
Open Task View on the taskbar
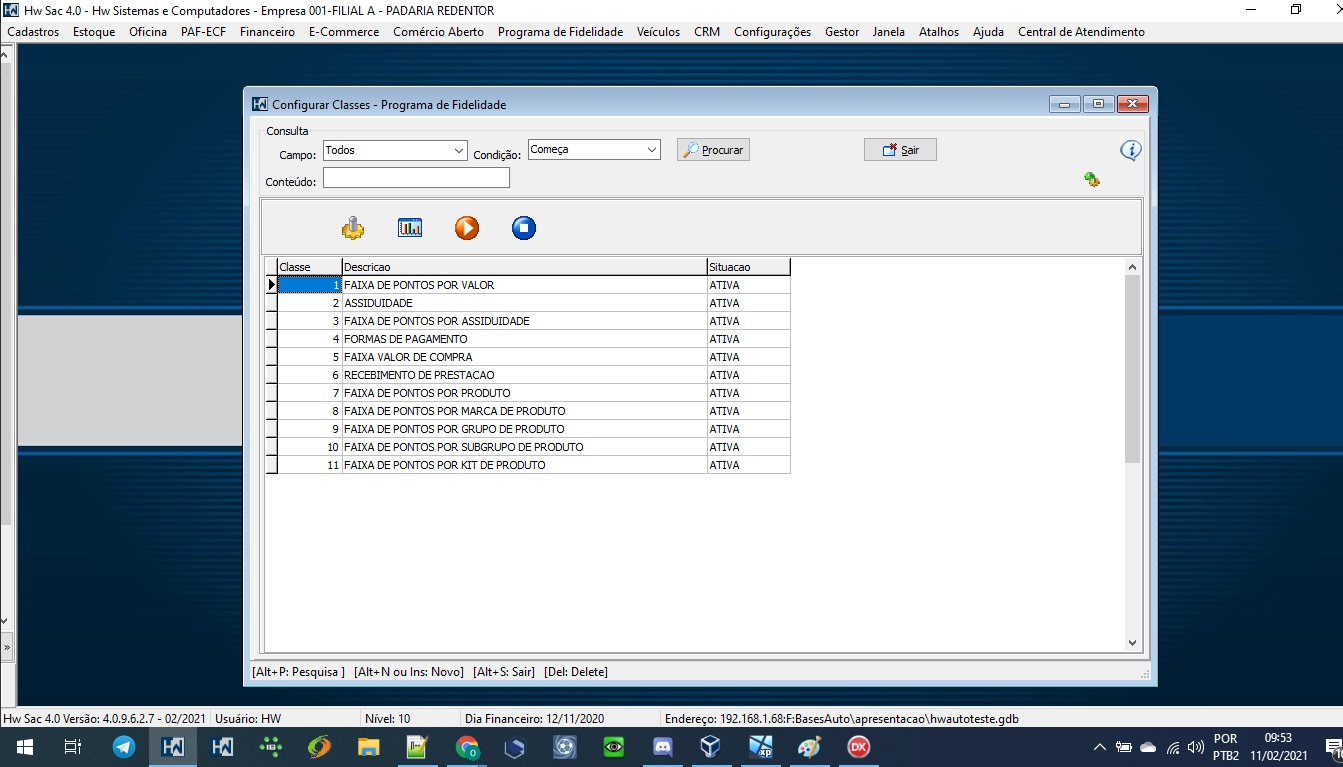pyautogui.click(x=73, y=746)
